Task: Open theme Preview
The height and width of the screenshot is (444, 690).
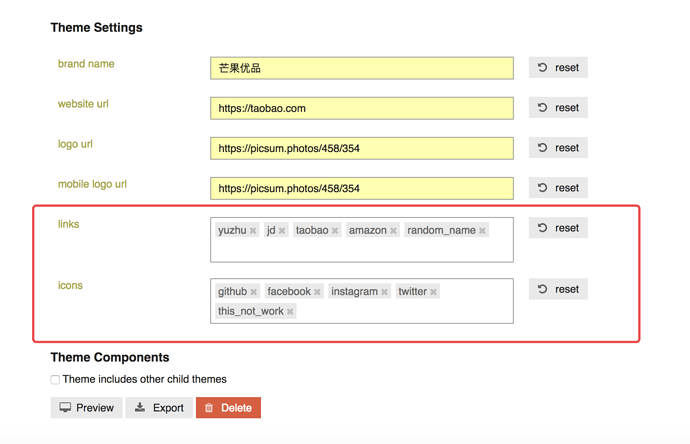Action: [x=86, y=407]
